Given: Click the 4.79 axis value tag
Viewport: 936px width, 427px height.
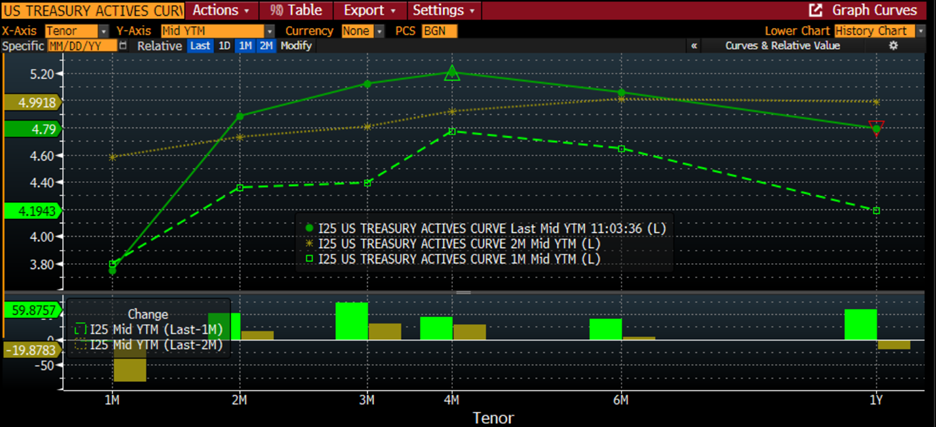Looking at the screenshot, I should tap(32, 129).
